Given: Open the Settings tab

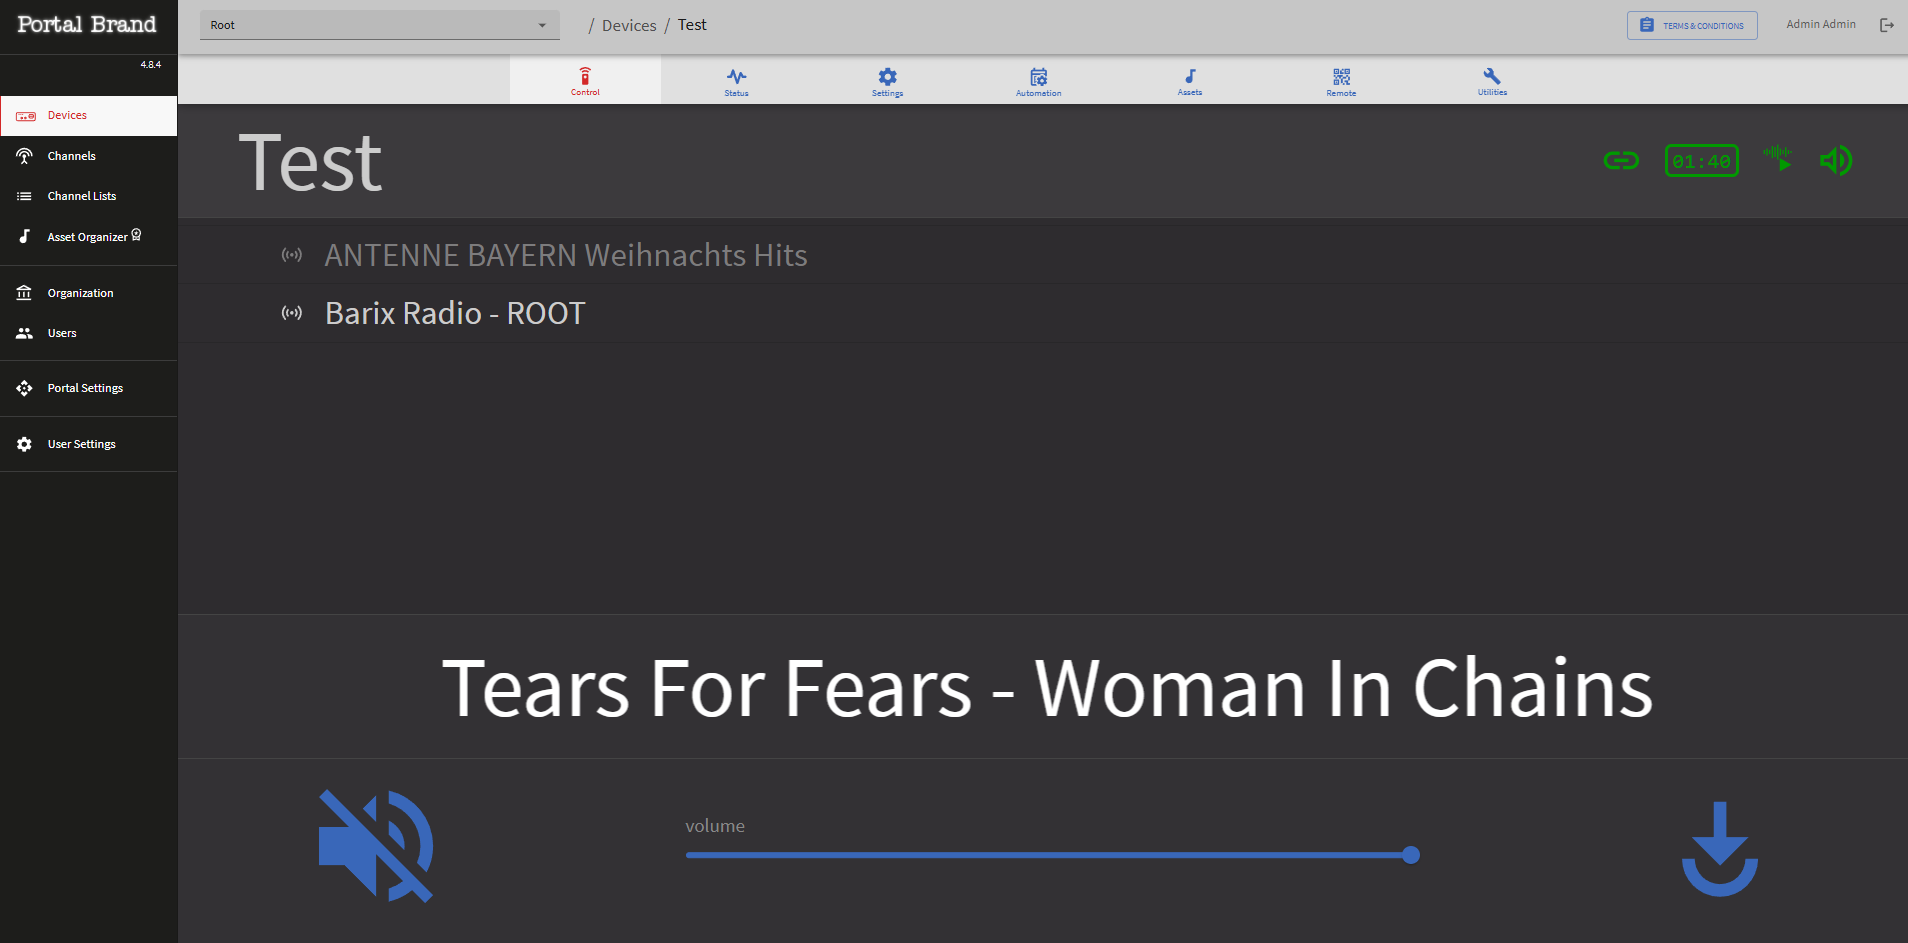Looking at the screenshot, I should [887, 80].
